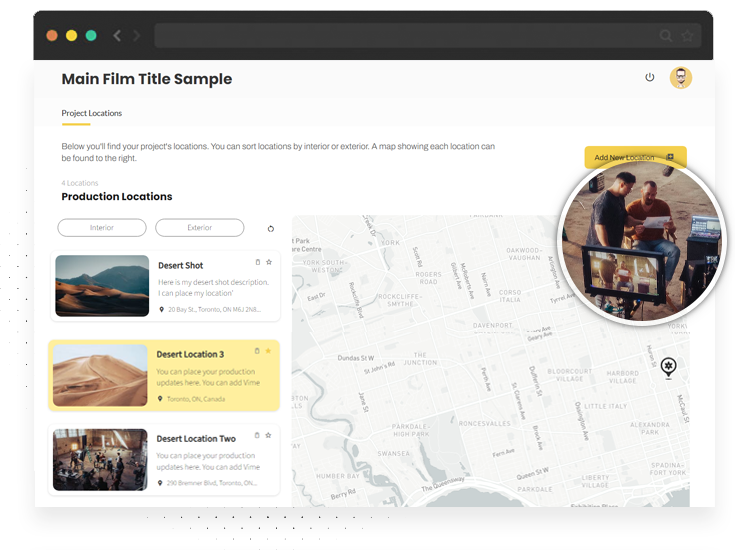Delete Desert Location Two with trash icon
Image resolution: width=735 pixels, height=550 pixels.
point(257,435)
